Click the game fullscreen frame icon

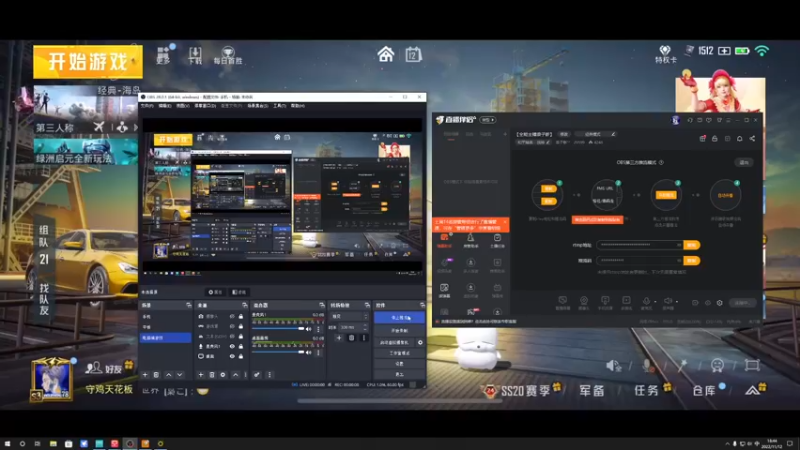pyautogui.click(x=752, y=365)
